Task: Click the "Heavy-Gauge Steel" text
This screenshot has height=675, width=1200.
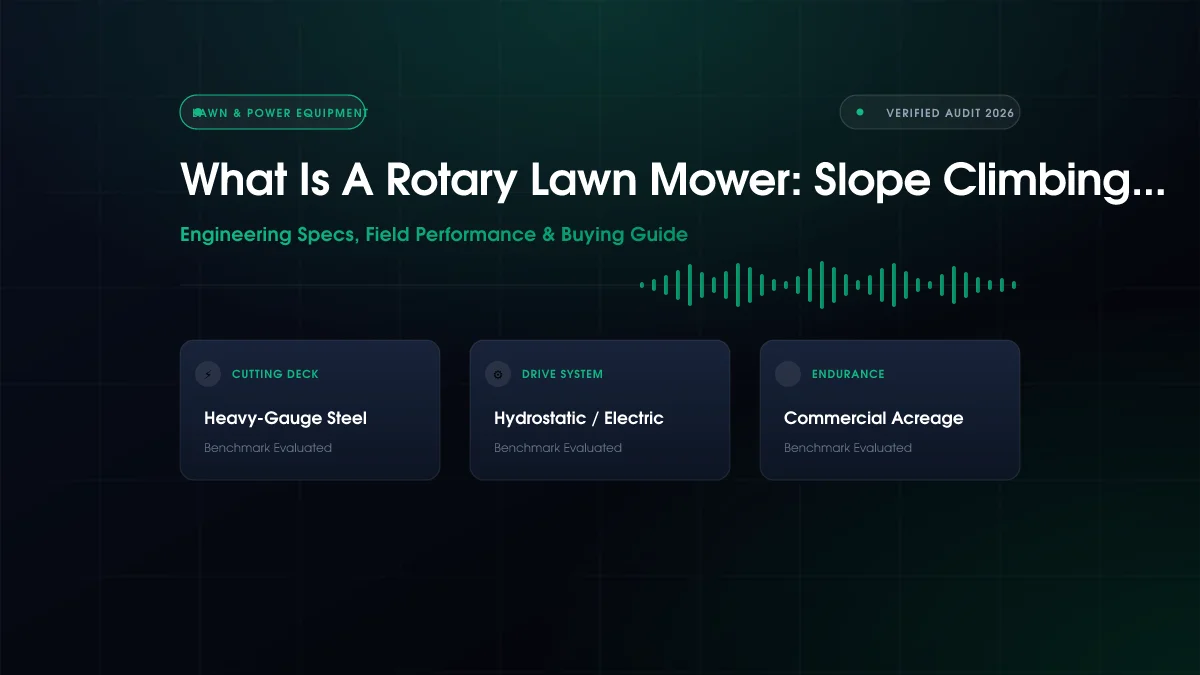Action: click(286, 418)
